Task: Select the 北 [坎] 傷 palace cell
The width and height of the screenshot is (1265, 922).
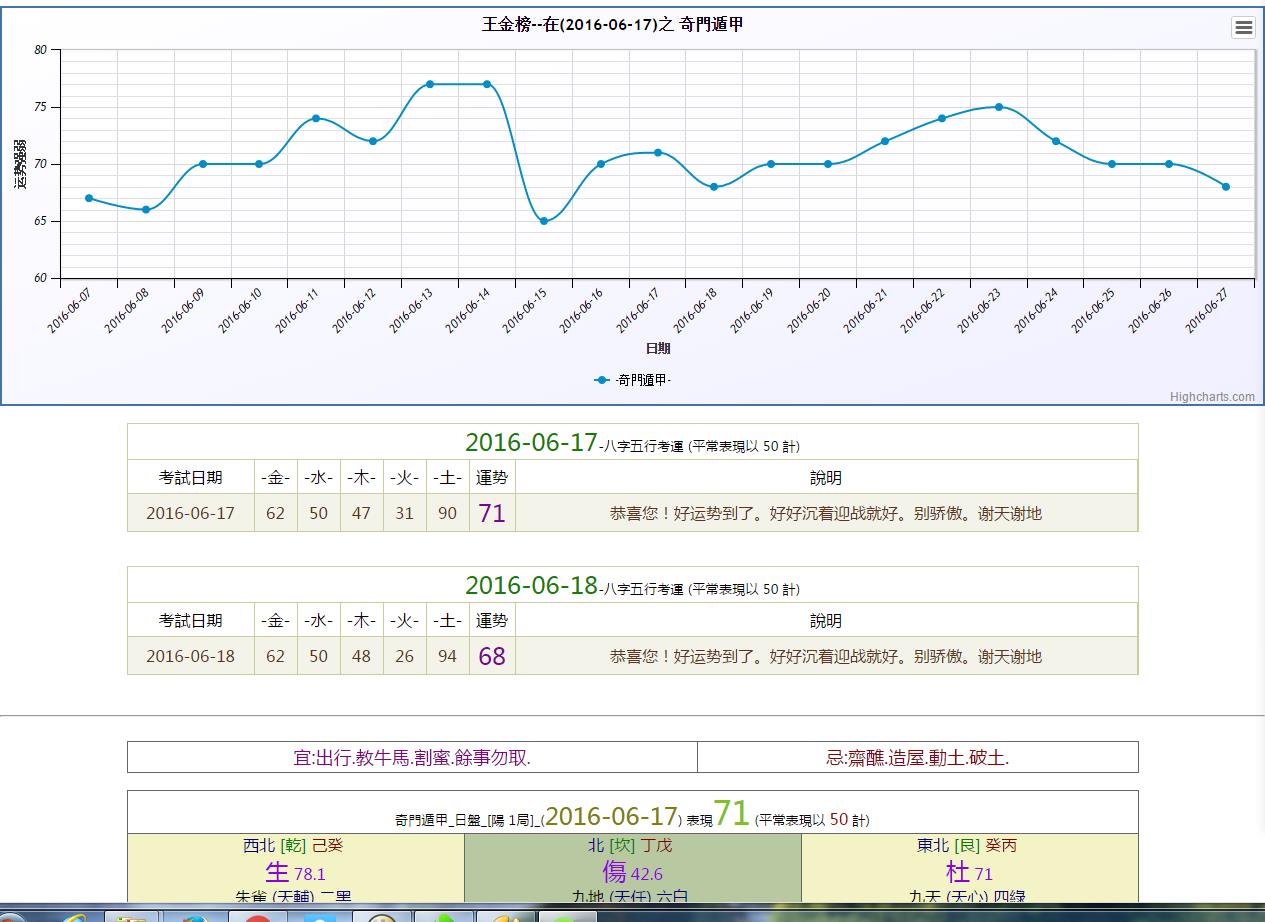Action: pos(632,868)
